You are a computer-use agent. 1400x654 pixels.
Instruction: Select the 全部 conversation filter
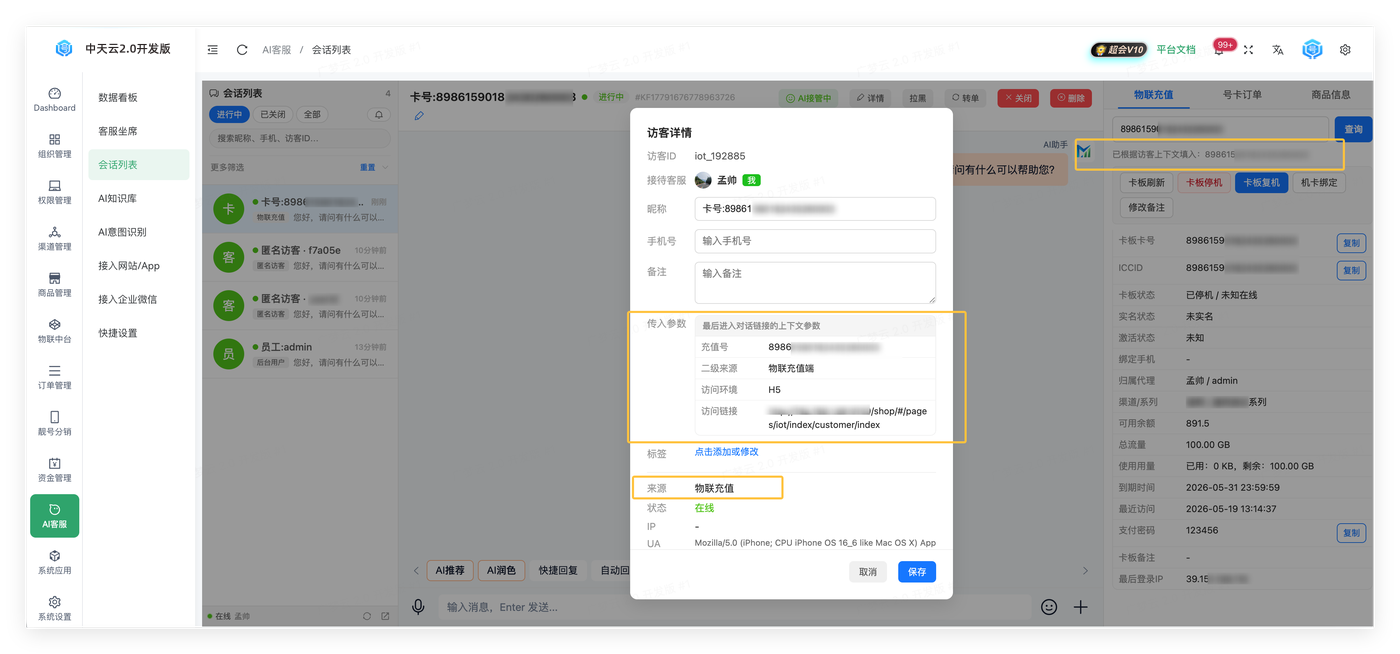[x=312, y=115]
